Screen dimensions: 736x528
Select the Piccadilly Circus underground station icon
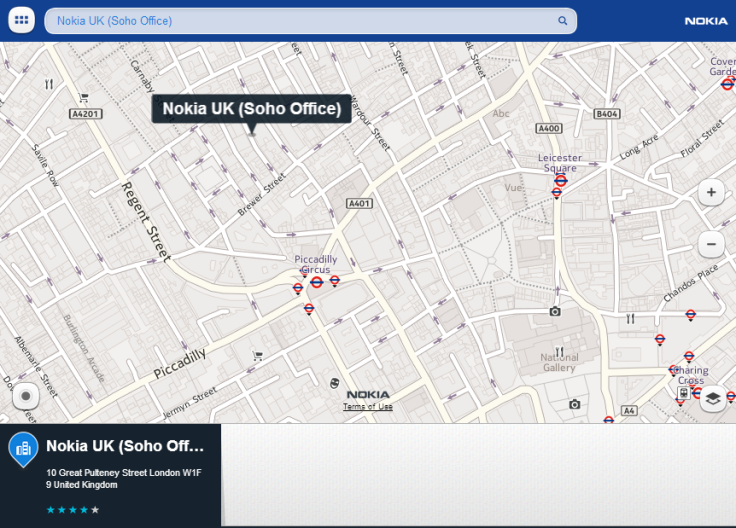coord(316,282)
